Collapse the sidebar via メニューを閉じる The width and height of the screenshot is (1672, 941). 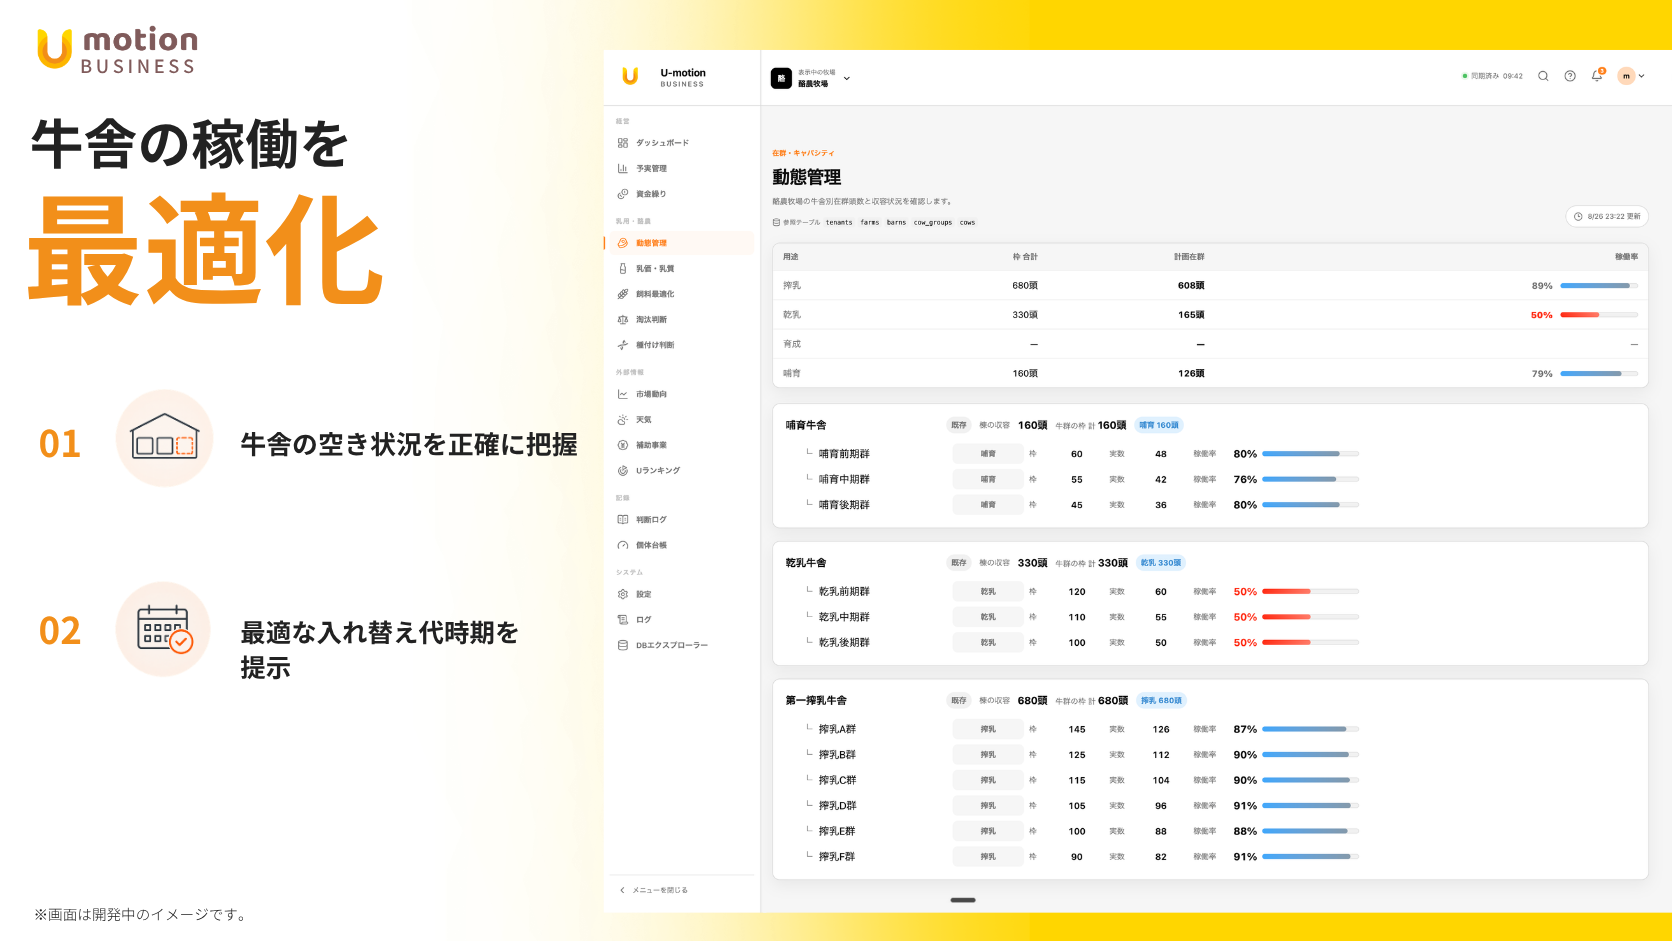pyautogui.click(x=653, y=890)
